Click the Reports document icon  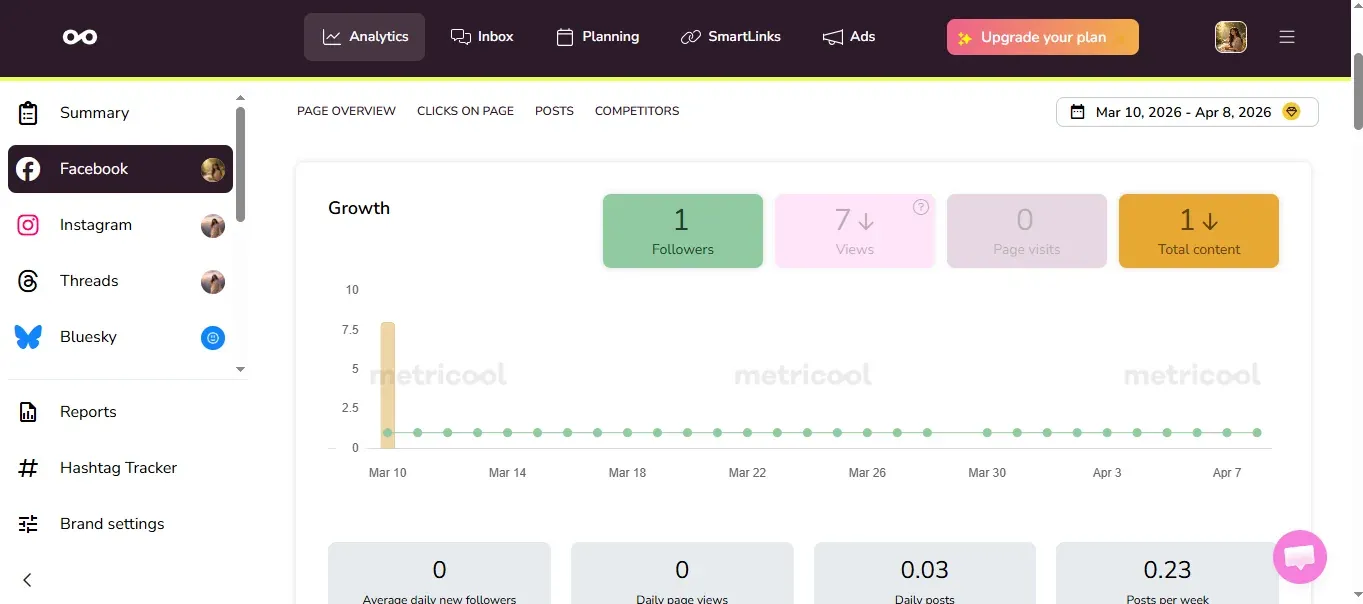28,412
